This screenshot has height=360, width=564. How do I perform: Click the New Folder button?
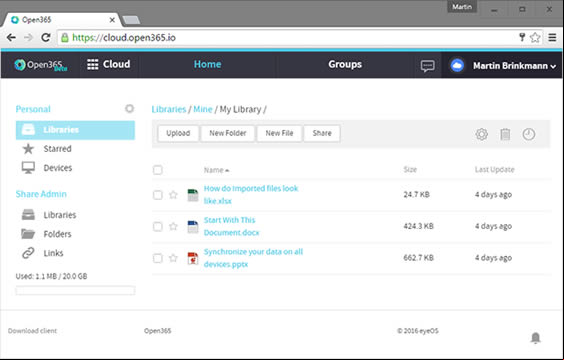point(228,133)
